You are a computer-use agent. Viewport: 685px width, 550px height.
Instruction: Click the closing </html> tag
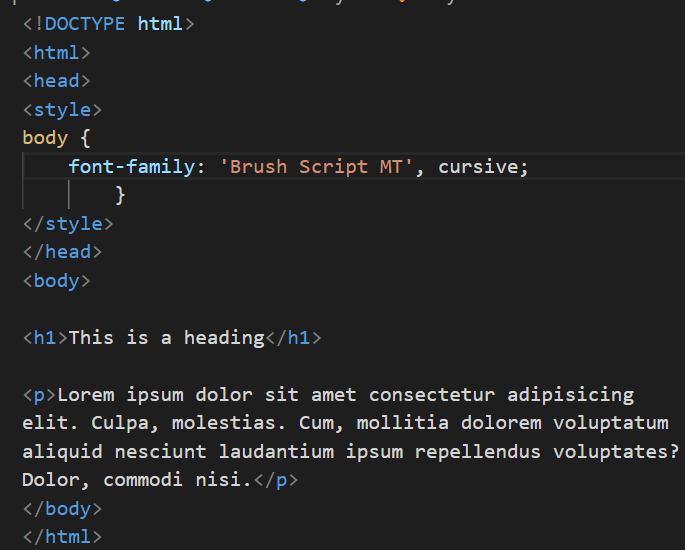(x=62, y=537)
